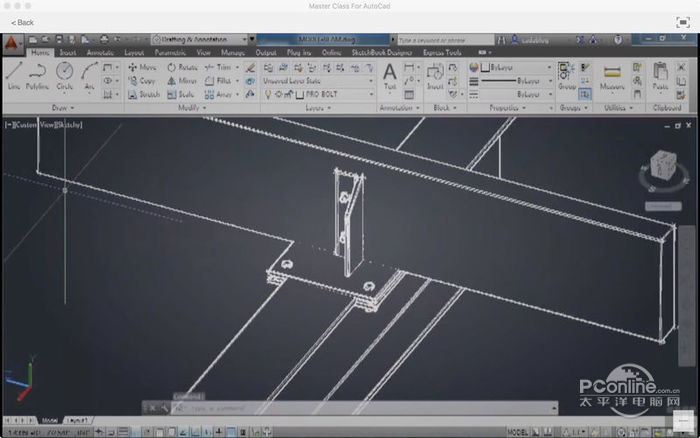Click the ViewCube in the viewport
Viewport: 700px width, 438px height.
click(663, 165)
